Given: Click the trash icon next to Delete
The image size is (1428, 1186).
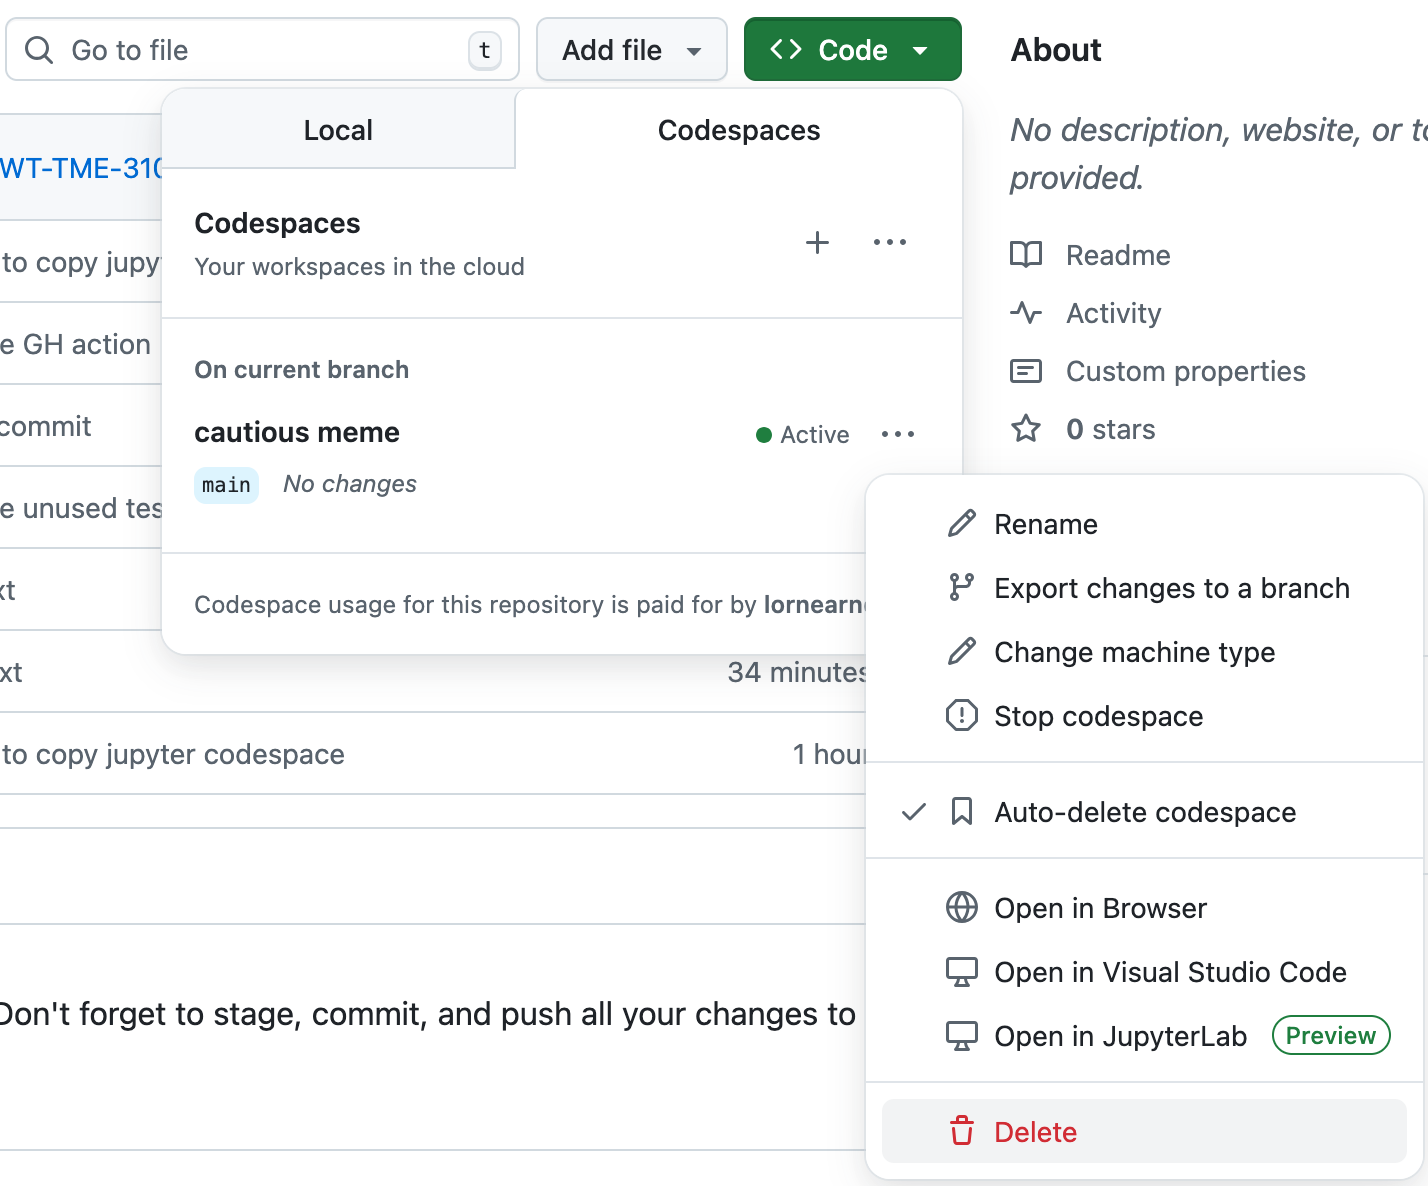Looking at the screenshot, I should coord(962,1131).
